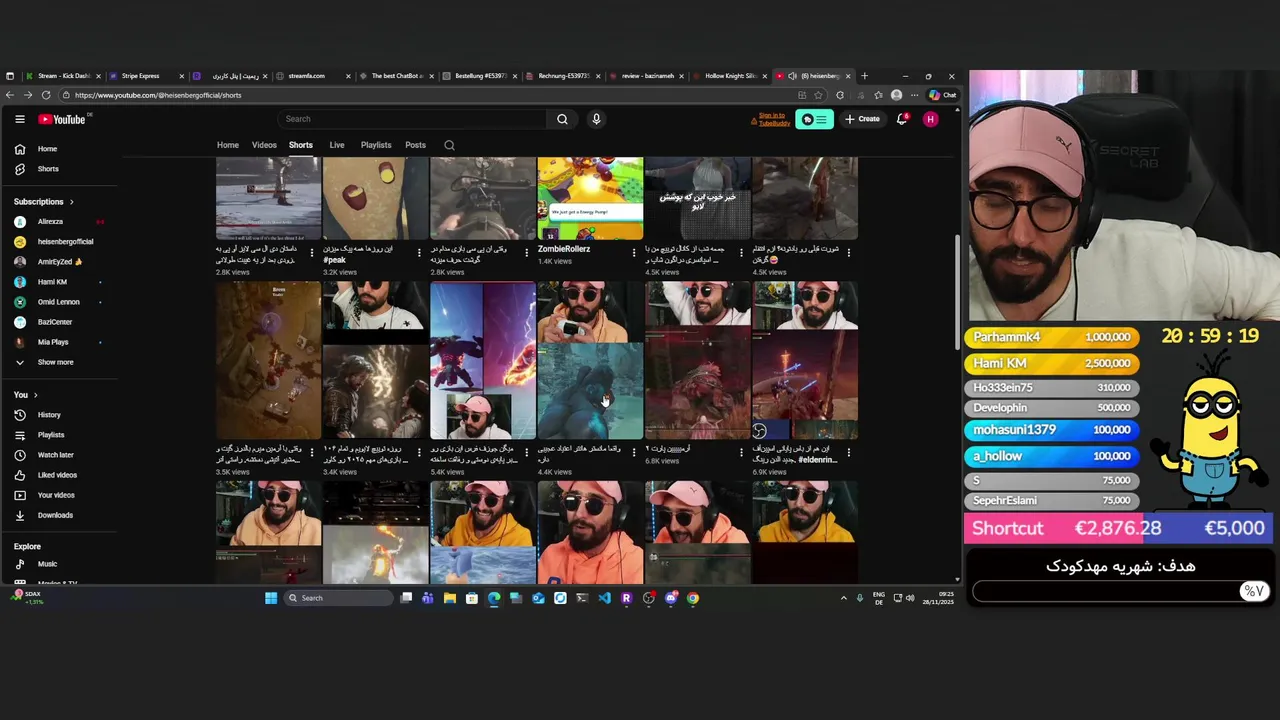Viewport: 1280px width, 720px height.
Task: Open the YouTube notifications bell
Action: tap(901, 119)
